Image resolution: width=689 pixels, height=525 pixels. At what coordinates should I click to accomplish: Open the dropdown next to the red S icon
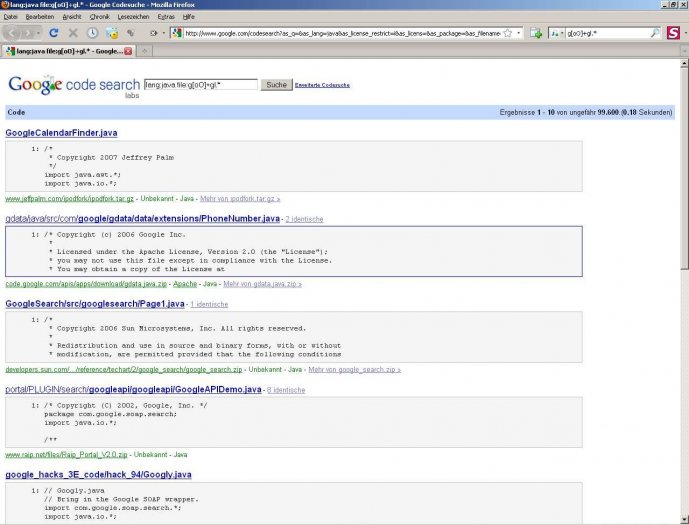[685, 33]
